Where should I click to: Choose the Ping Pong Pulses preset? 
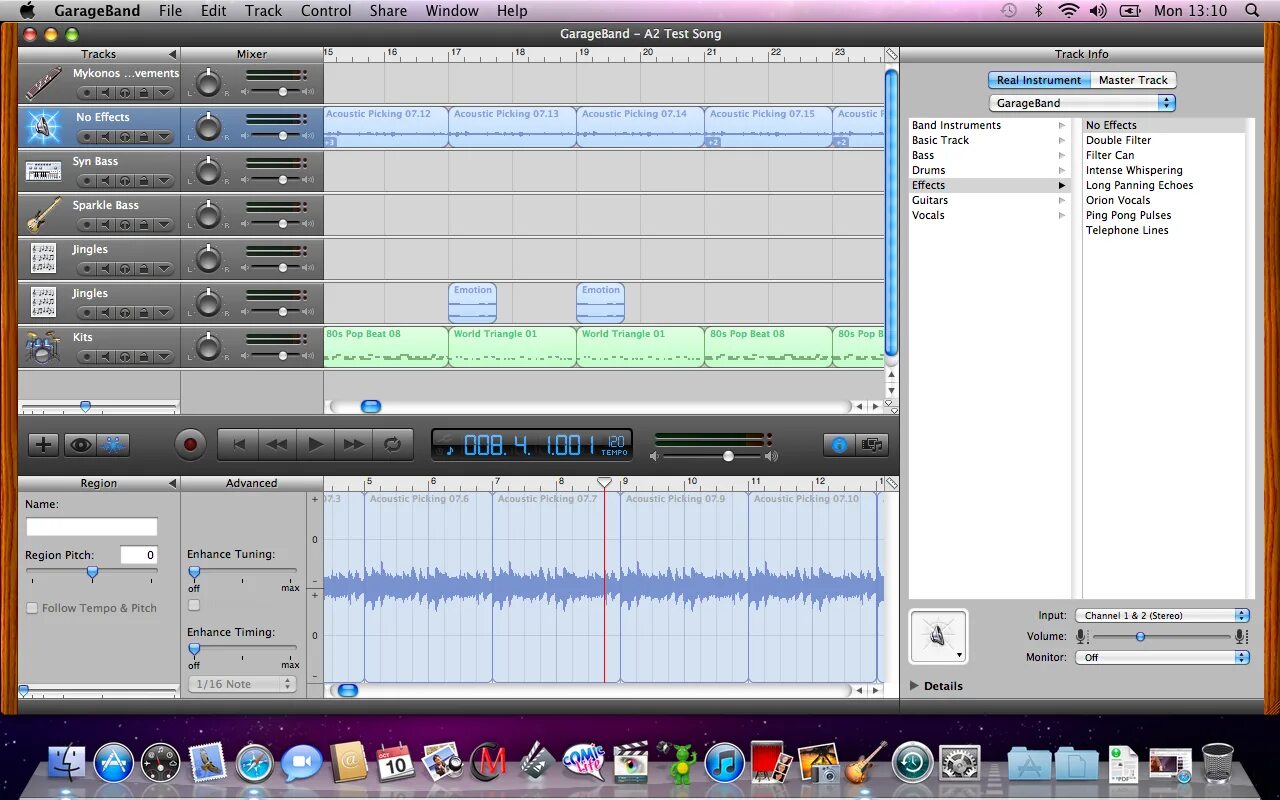(x=1128, y=215)
